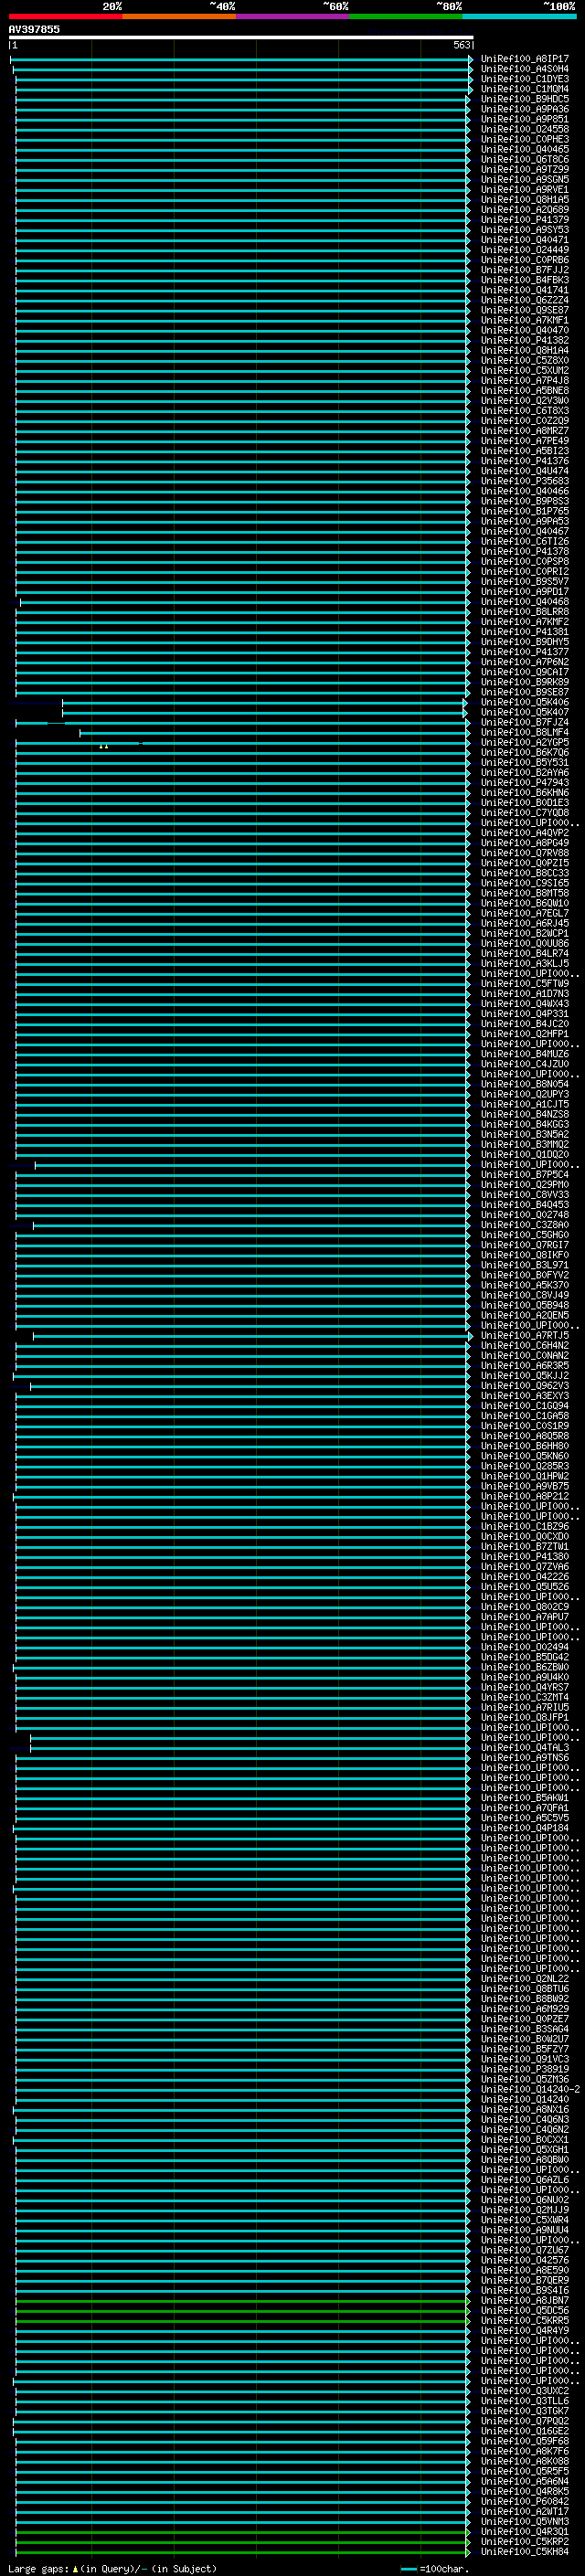Pick the green ~80% identity legend segment

point(406,16)
